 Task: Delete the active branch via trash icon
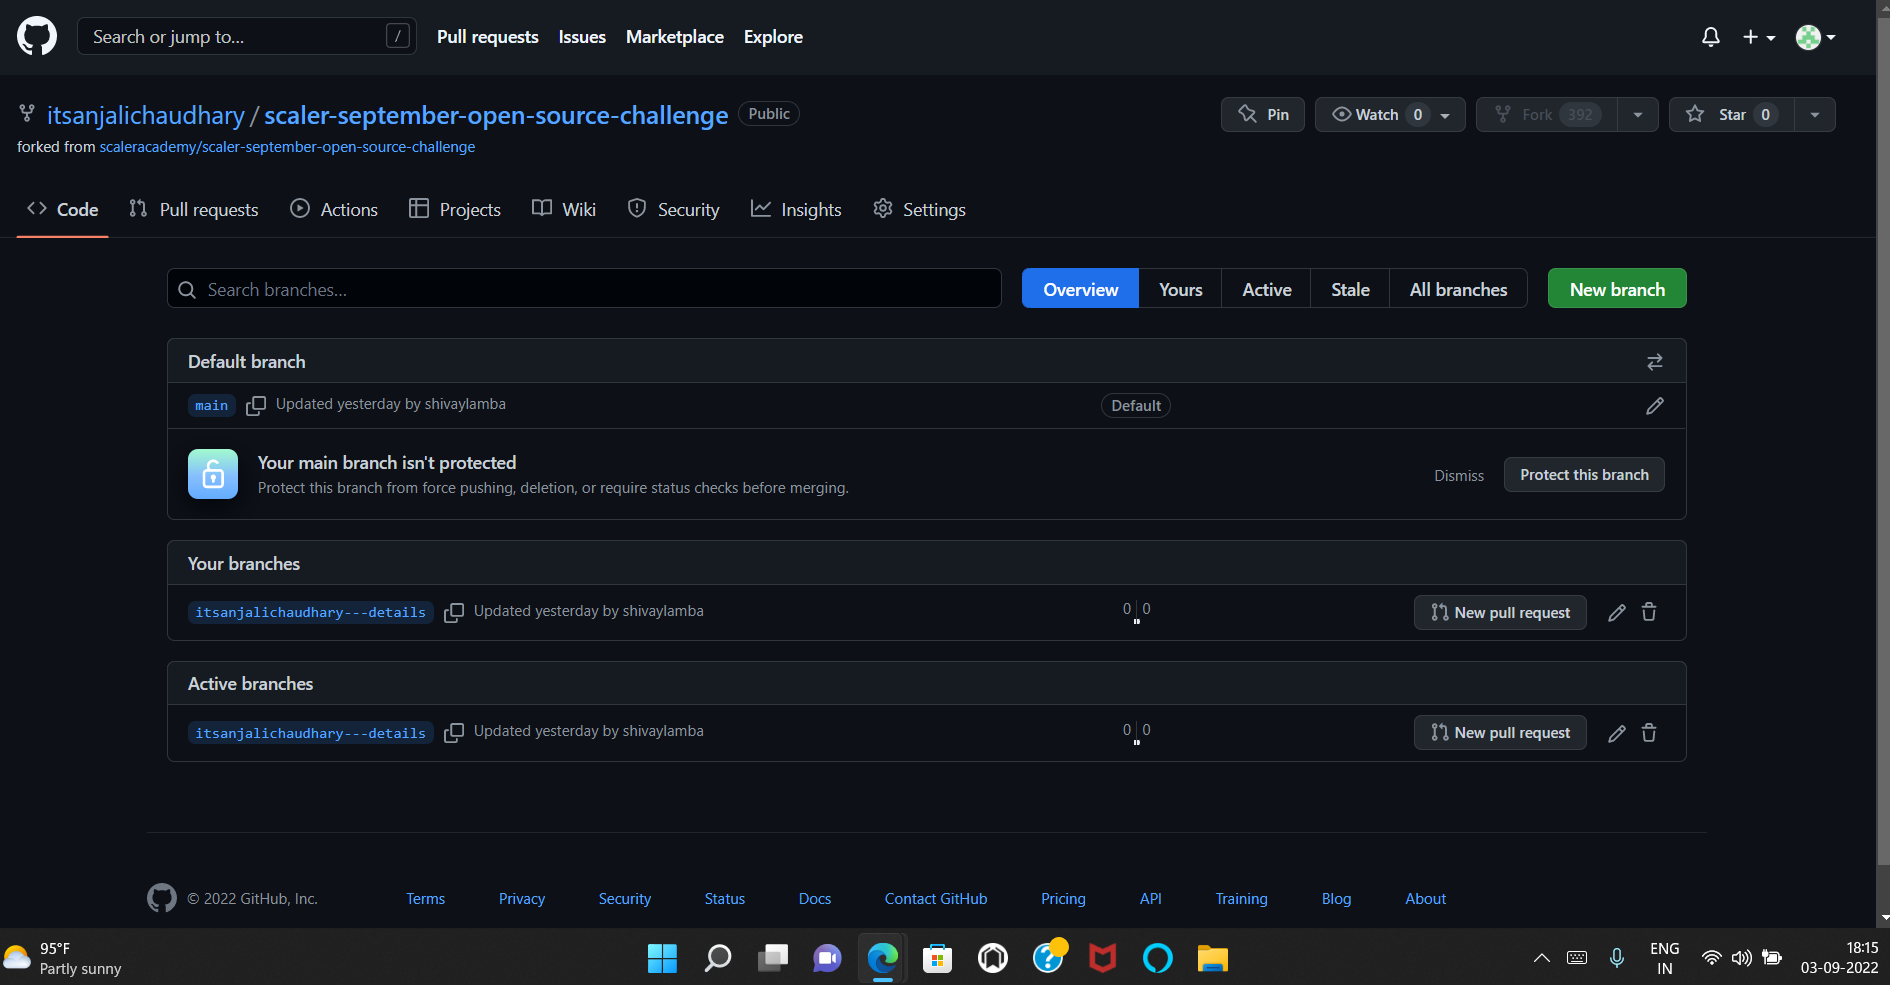1649,733
